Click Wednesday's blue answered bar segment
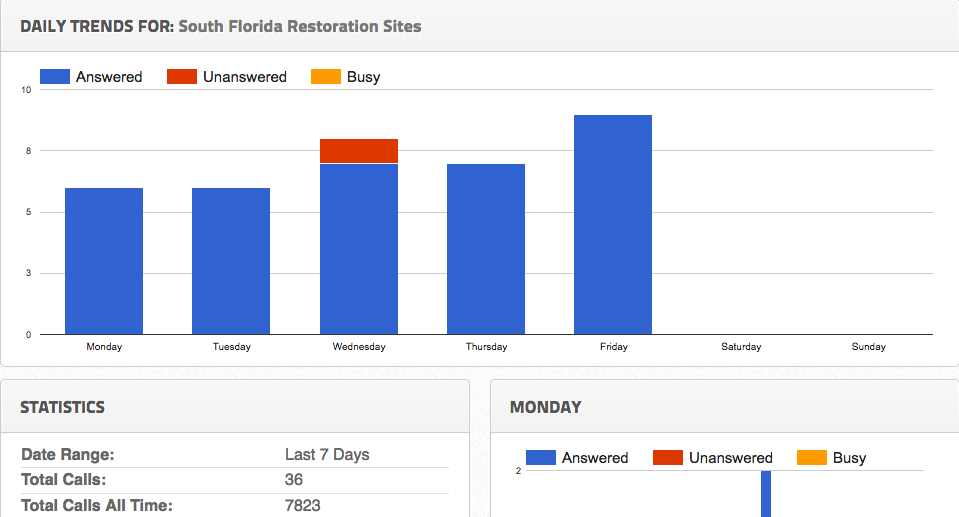Image resolution: width=959 pixels, height=517 pixels. pyautogui.click(x=359, y=249)
